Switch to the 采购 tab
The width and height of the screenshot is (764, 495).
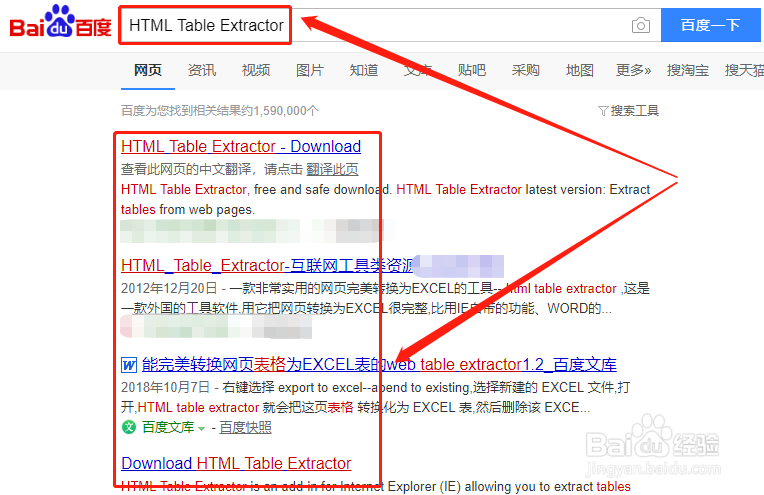click(526, 71)
